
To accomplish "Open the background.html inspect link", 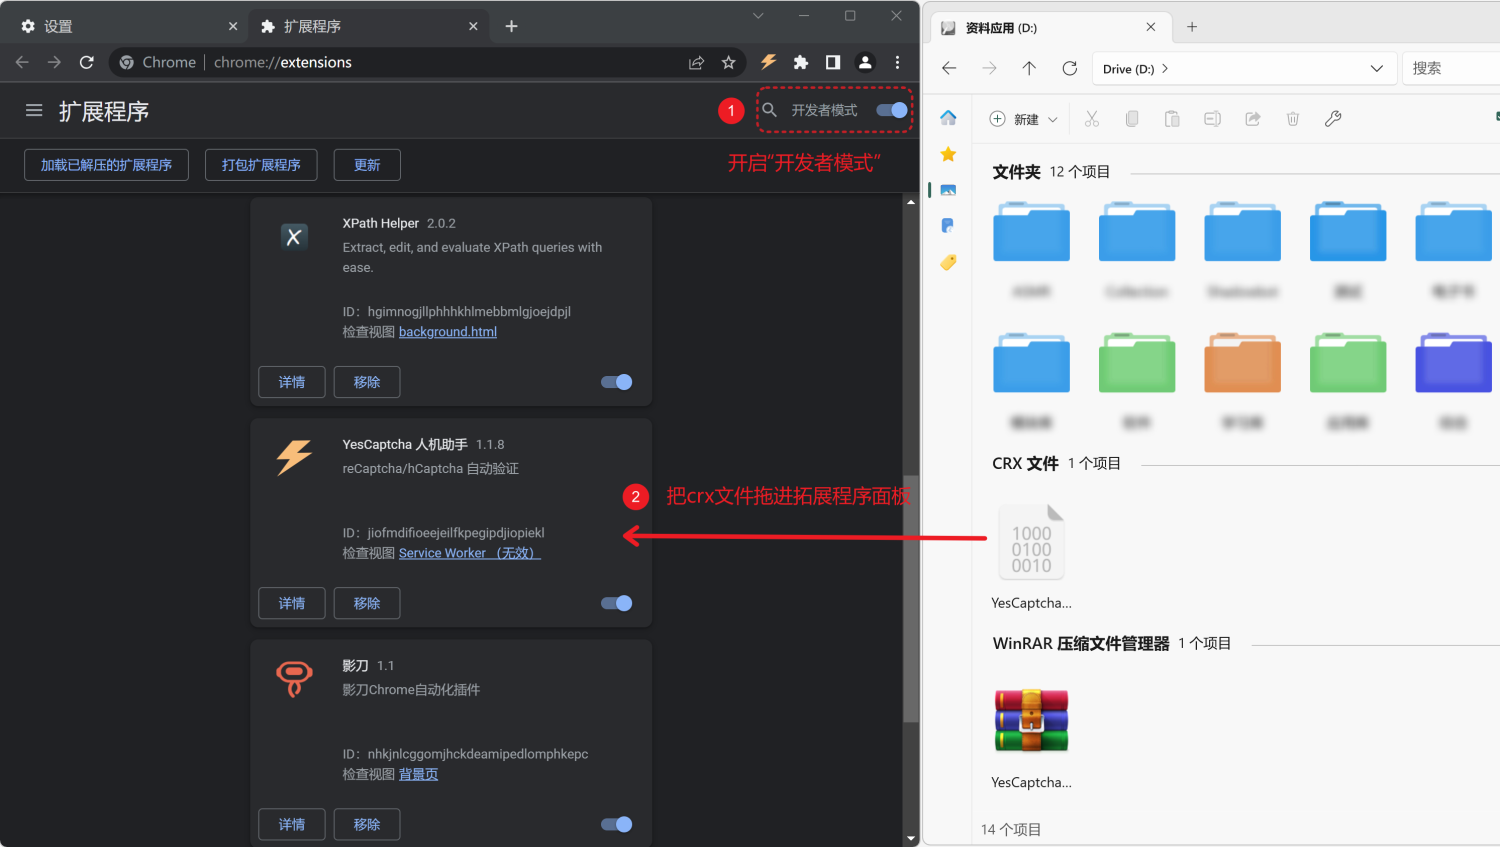I will click(x=448, y=332).
